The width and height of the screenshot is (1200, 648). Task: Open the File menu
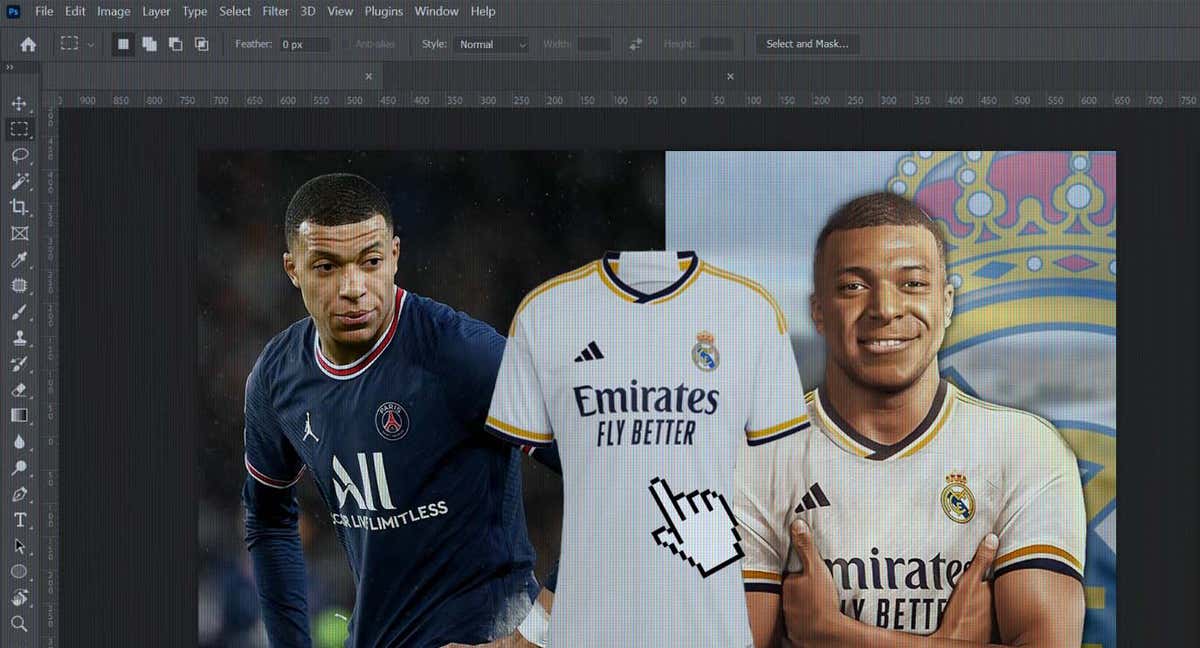coord(44,11)
